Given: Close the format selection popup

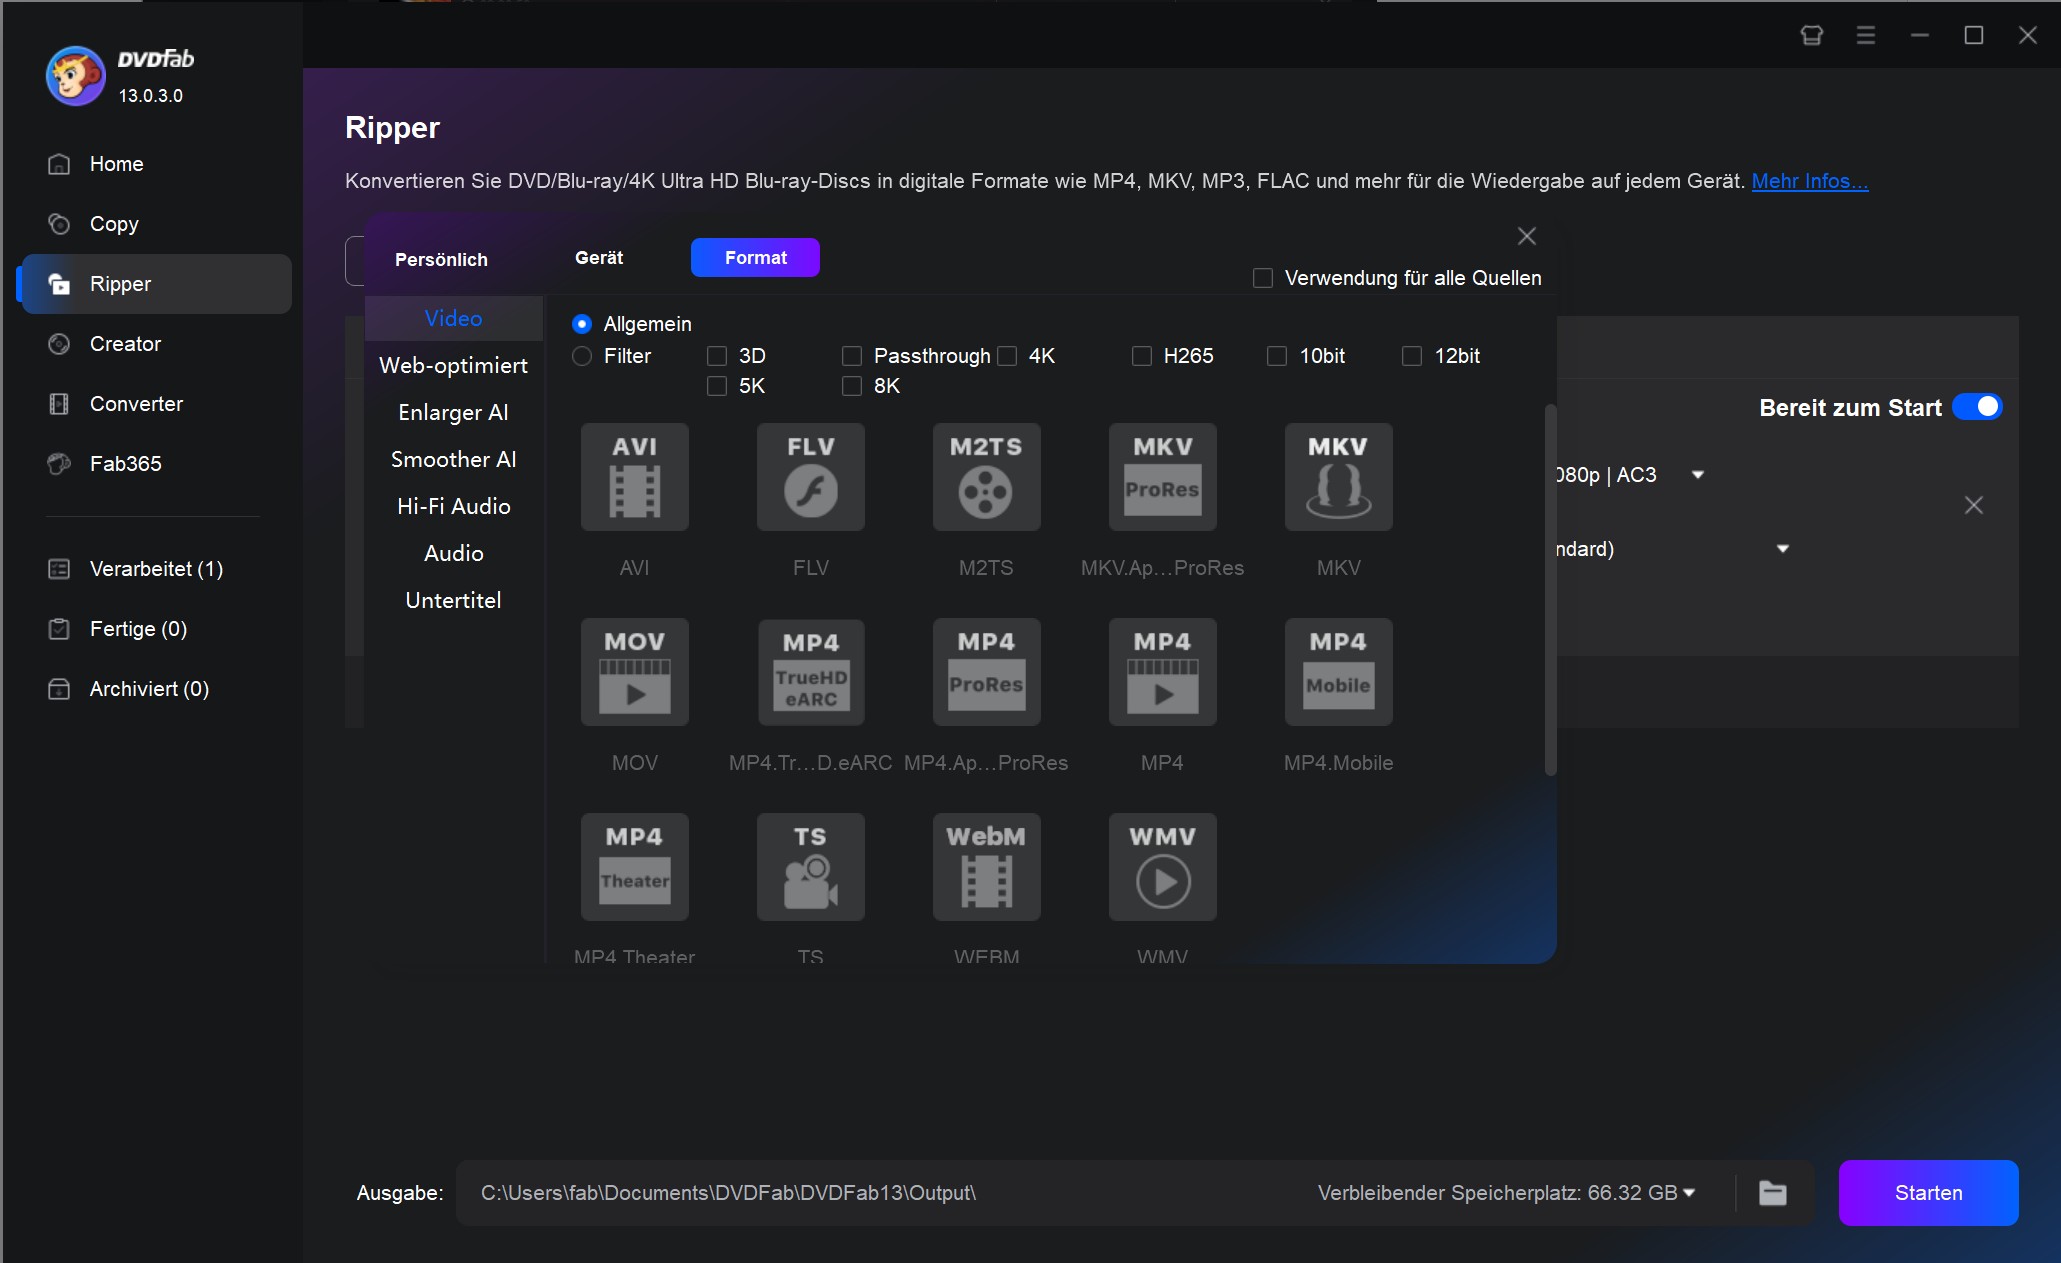Looking at the screenshot, I should pos(1526,236).
